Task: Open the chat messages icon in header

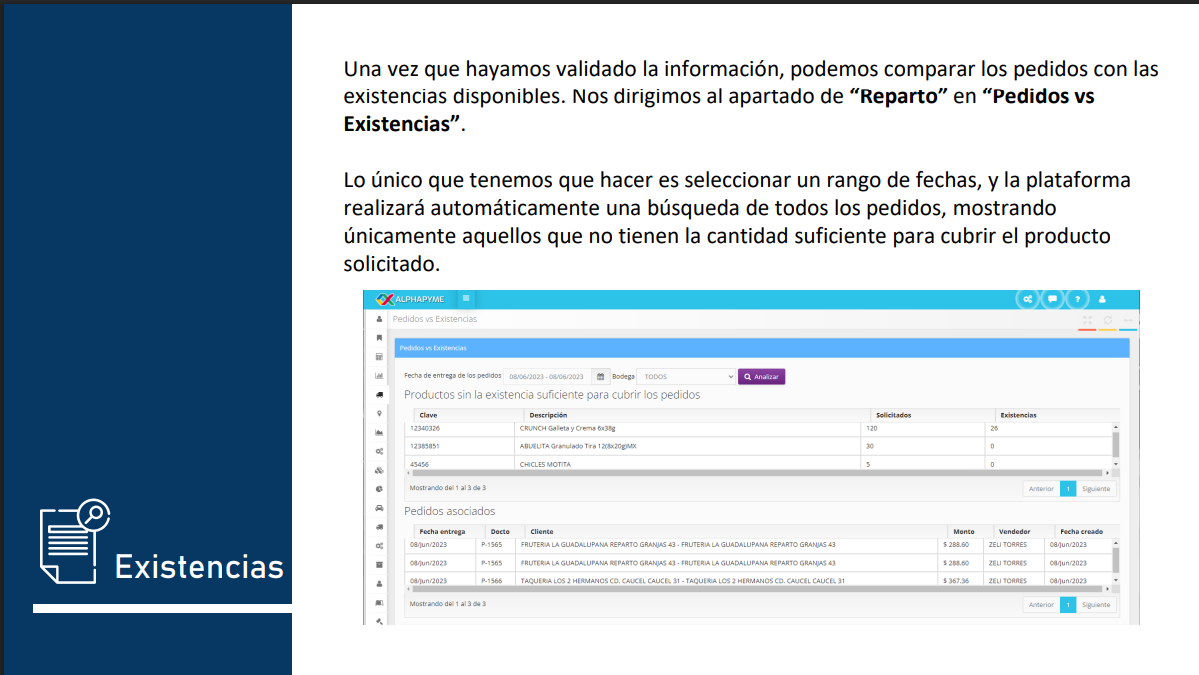Action: (1052, 299)
